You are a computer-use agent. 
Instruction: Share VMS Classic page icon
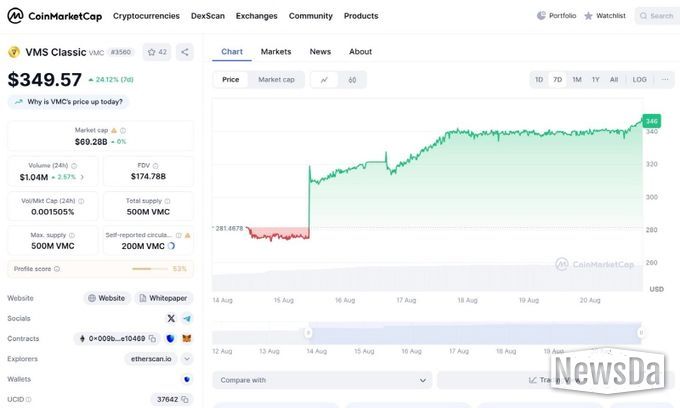click(185, 52)
